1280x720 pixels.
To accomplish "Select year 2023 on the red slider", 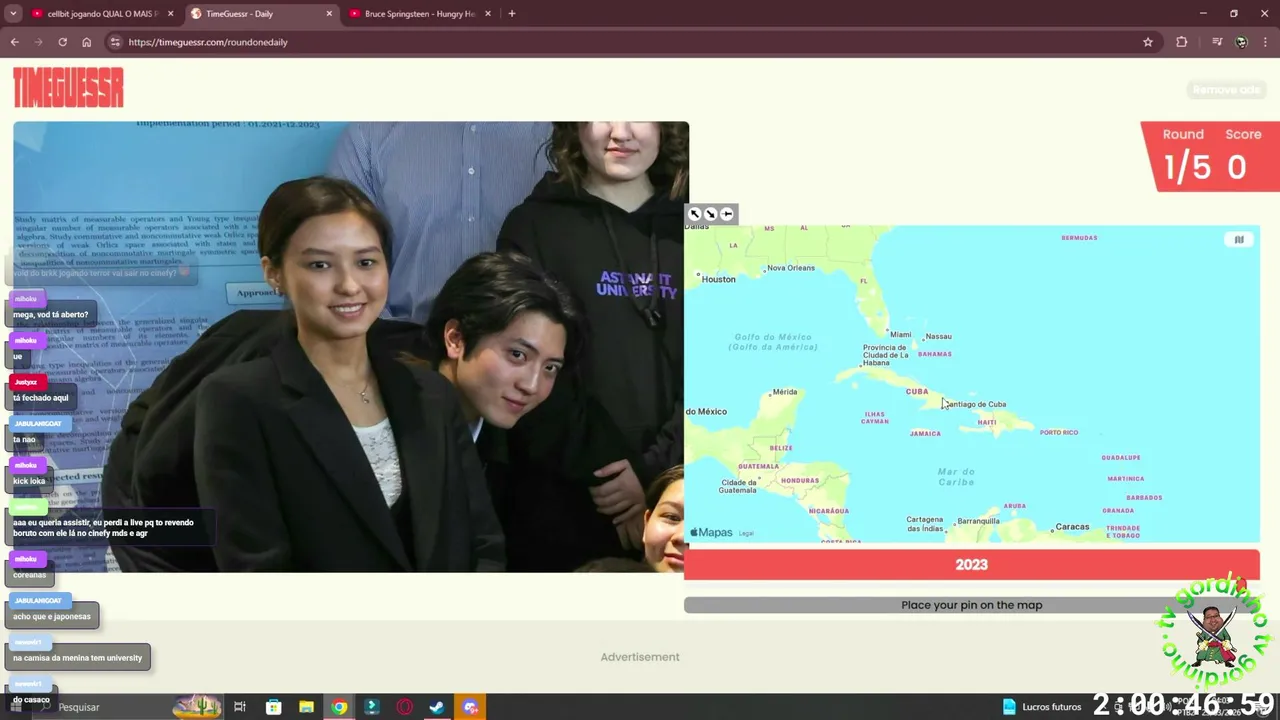I will tap(971, 565).
